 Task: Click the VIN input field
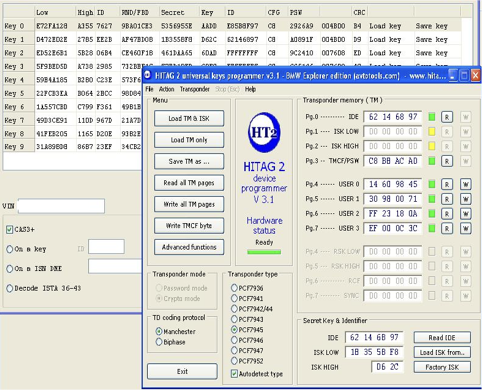coord(61,206)
